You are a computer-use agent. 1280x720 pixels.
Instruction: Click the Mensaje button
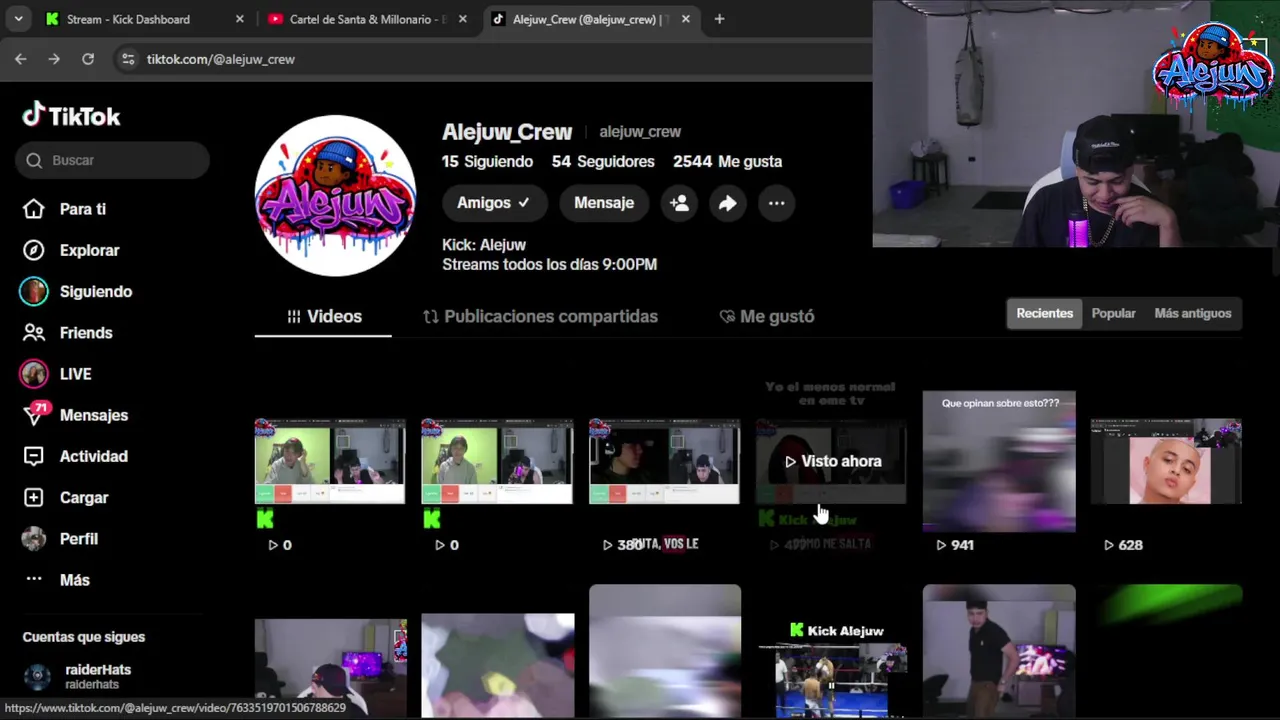604,203
